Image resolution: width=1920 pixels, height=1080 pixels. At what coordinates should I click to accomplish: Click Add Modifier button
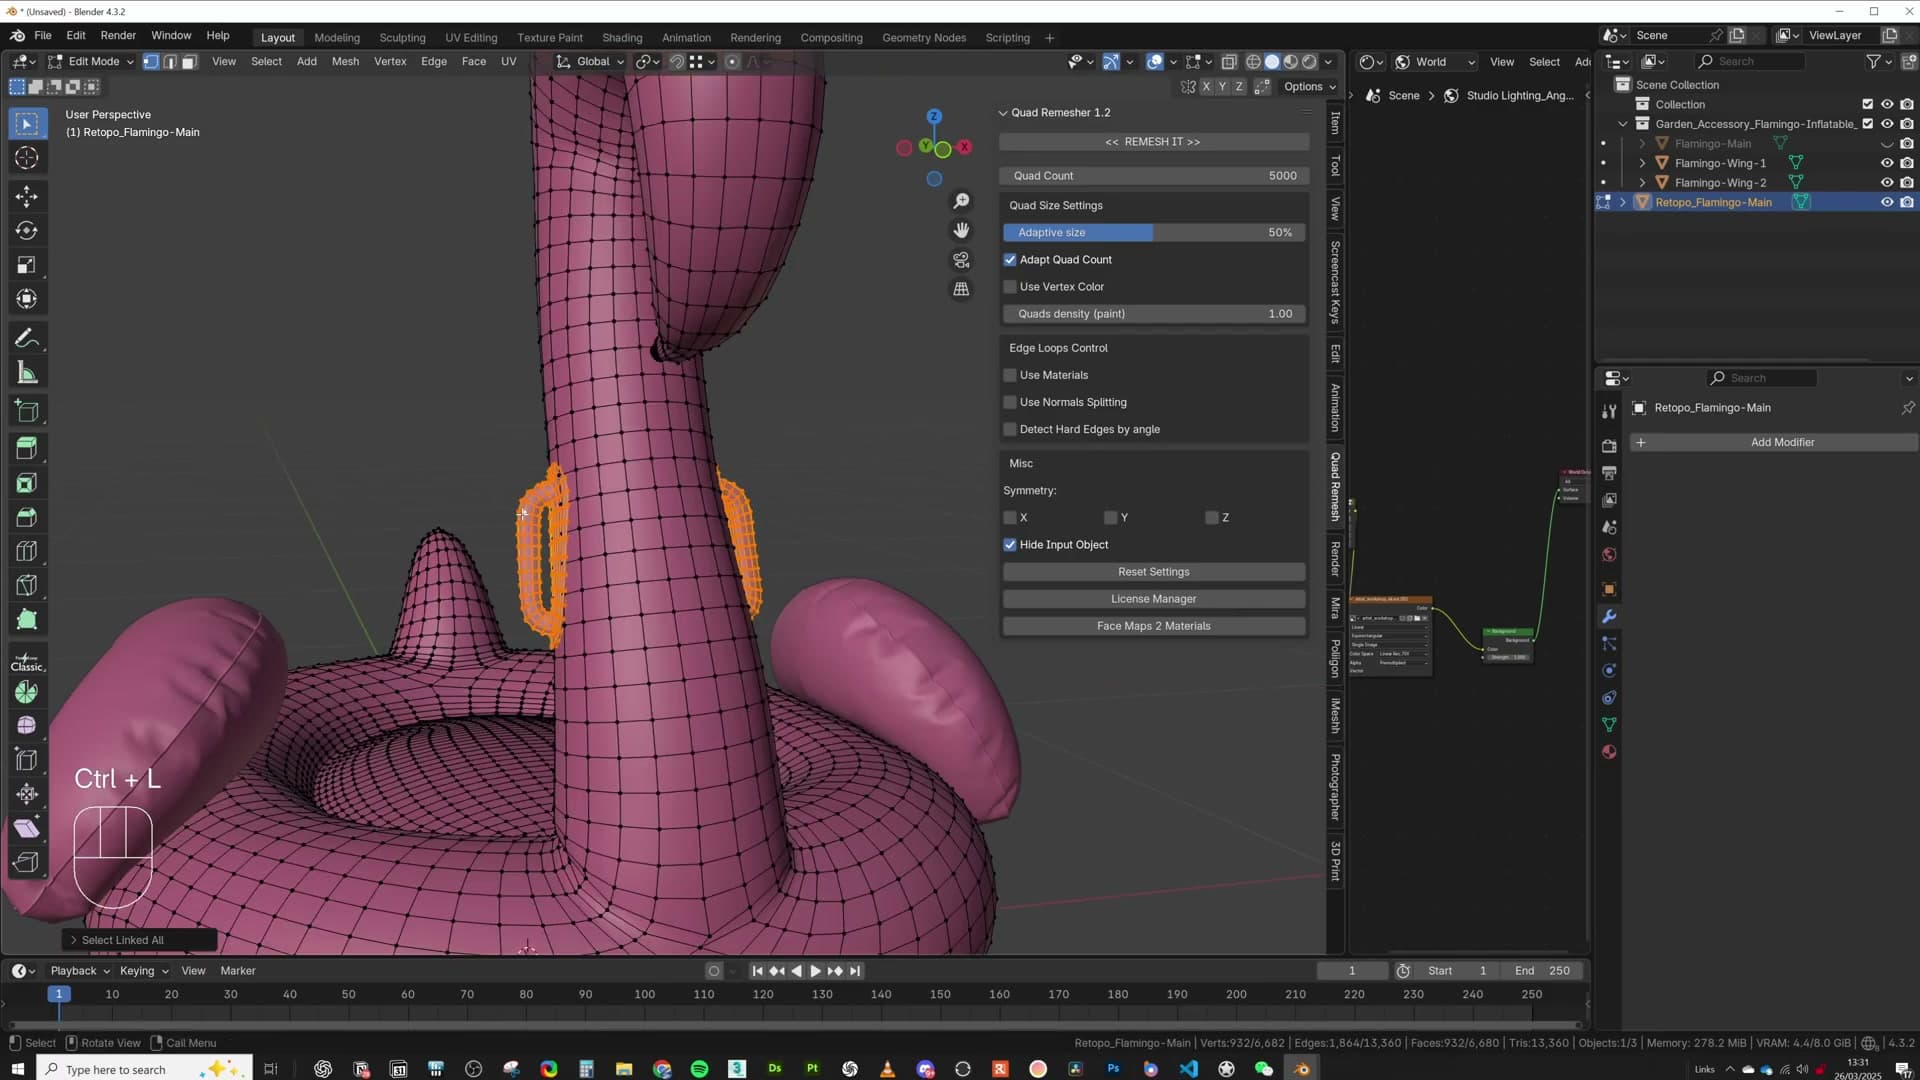pyautogui.click(x=1774, y=442)
